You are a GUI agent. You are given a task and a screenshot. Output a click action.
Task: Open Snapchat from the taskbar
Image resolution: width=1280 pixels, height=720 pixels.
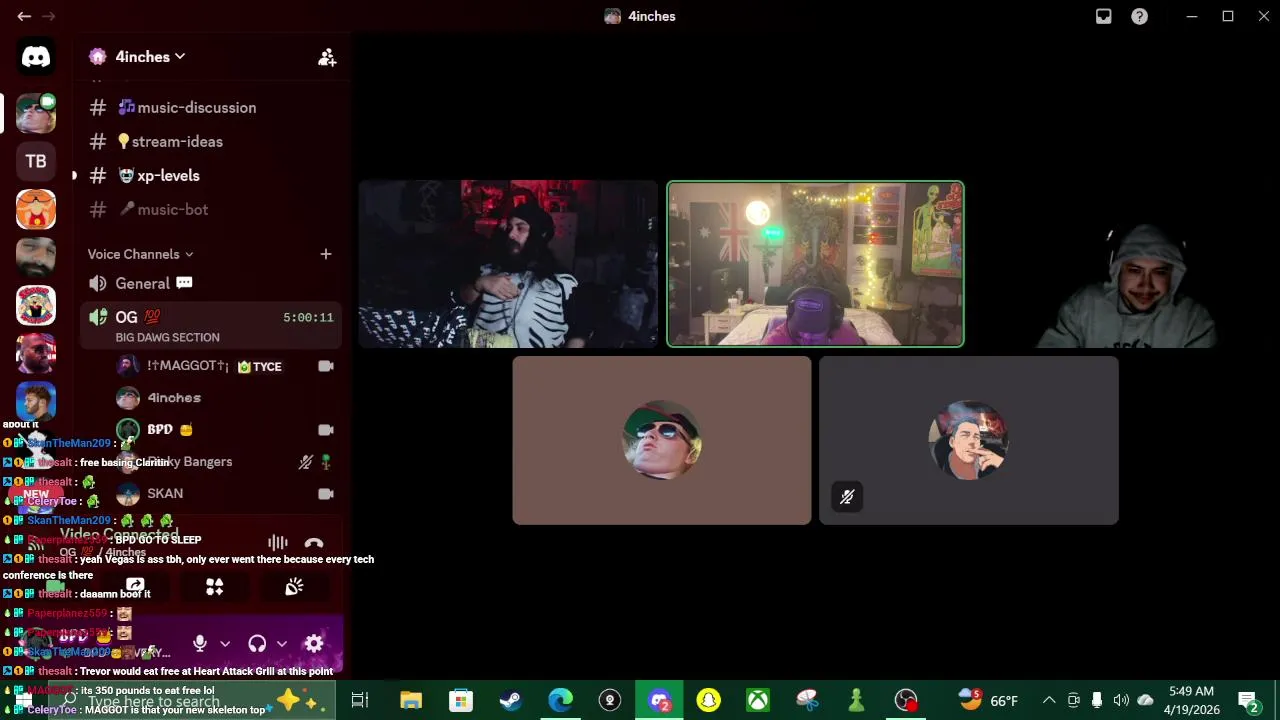[708, 700]
